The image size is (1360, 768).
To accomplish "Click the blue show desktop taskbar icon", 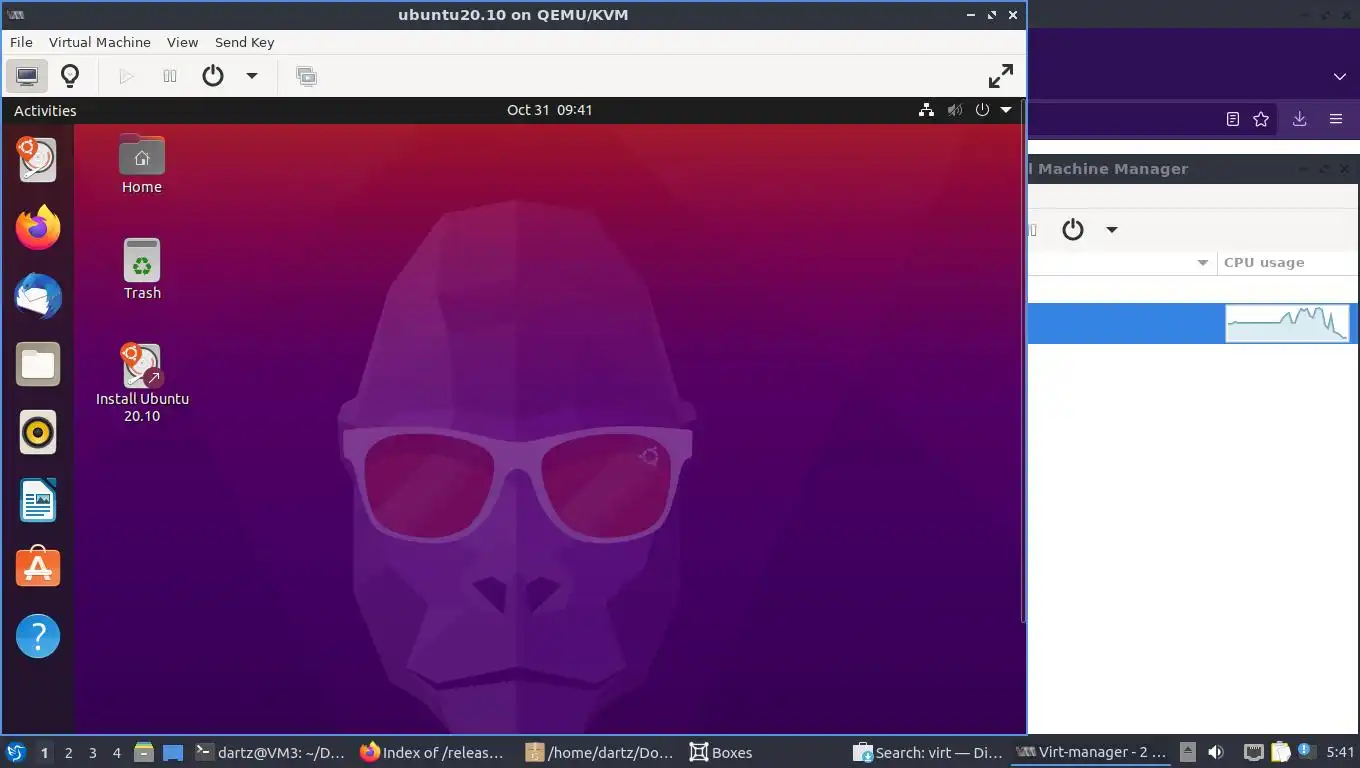I will click(x=172, y=752).
